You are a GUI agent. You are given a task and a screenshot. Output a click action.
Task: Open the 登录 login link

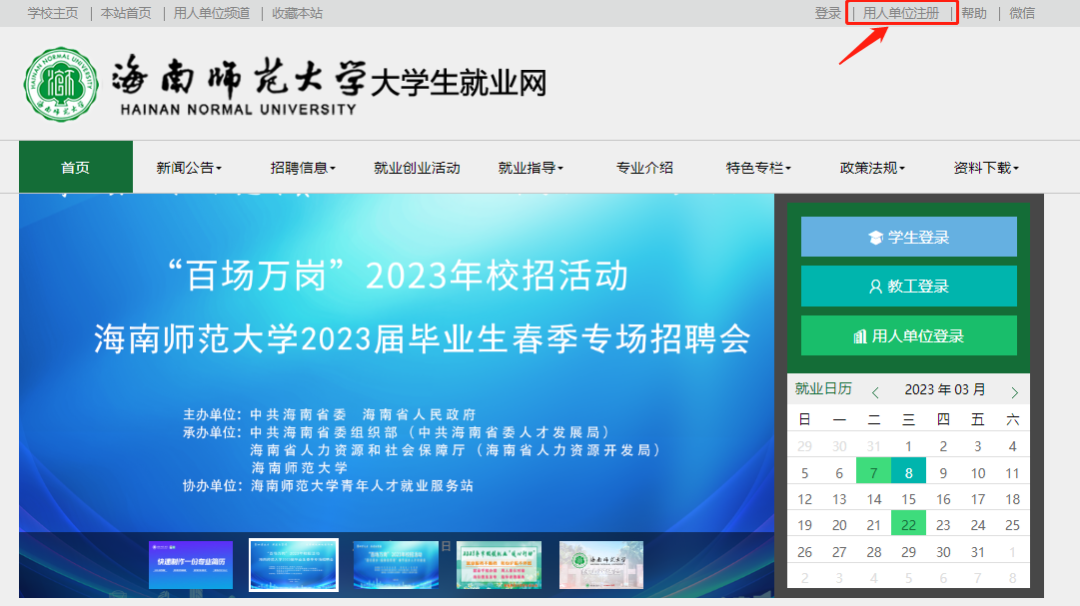coord(827,13)
